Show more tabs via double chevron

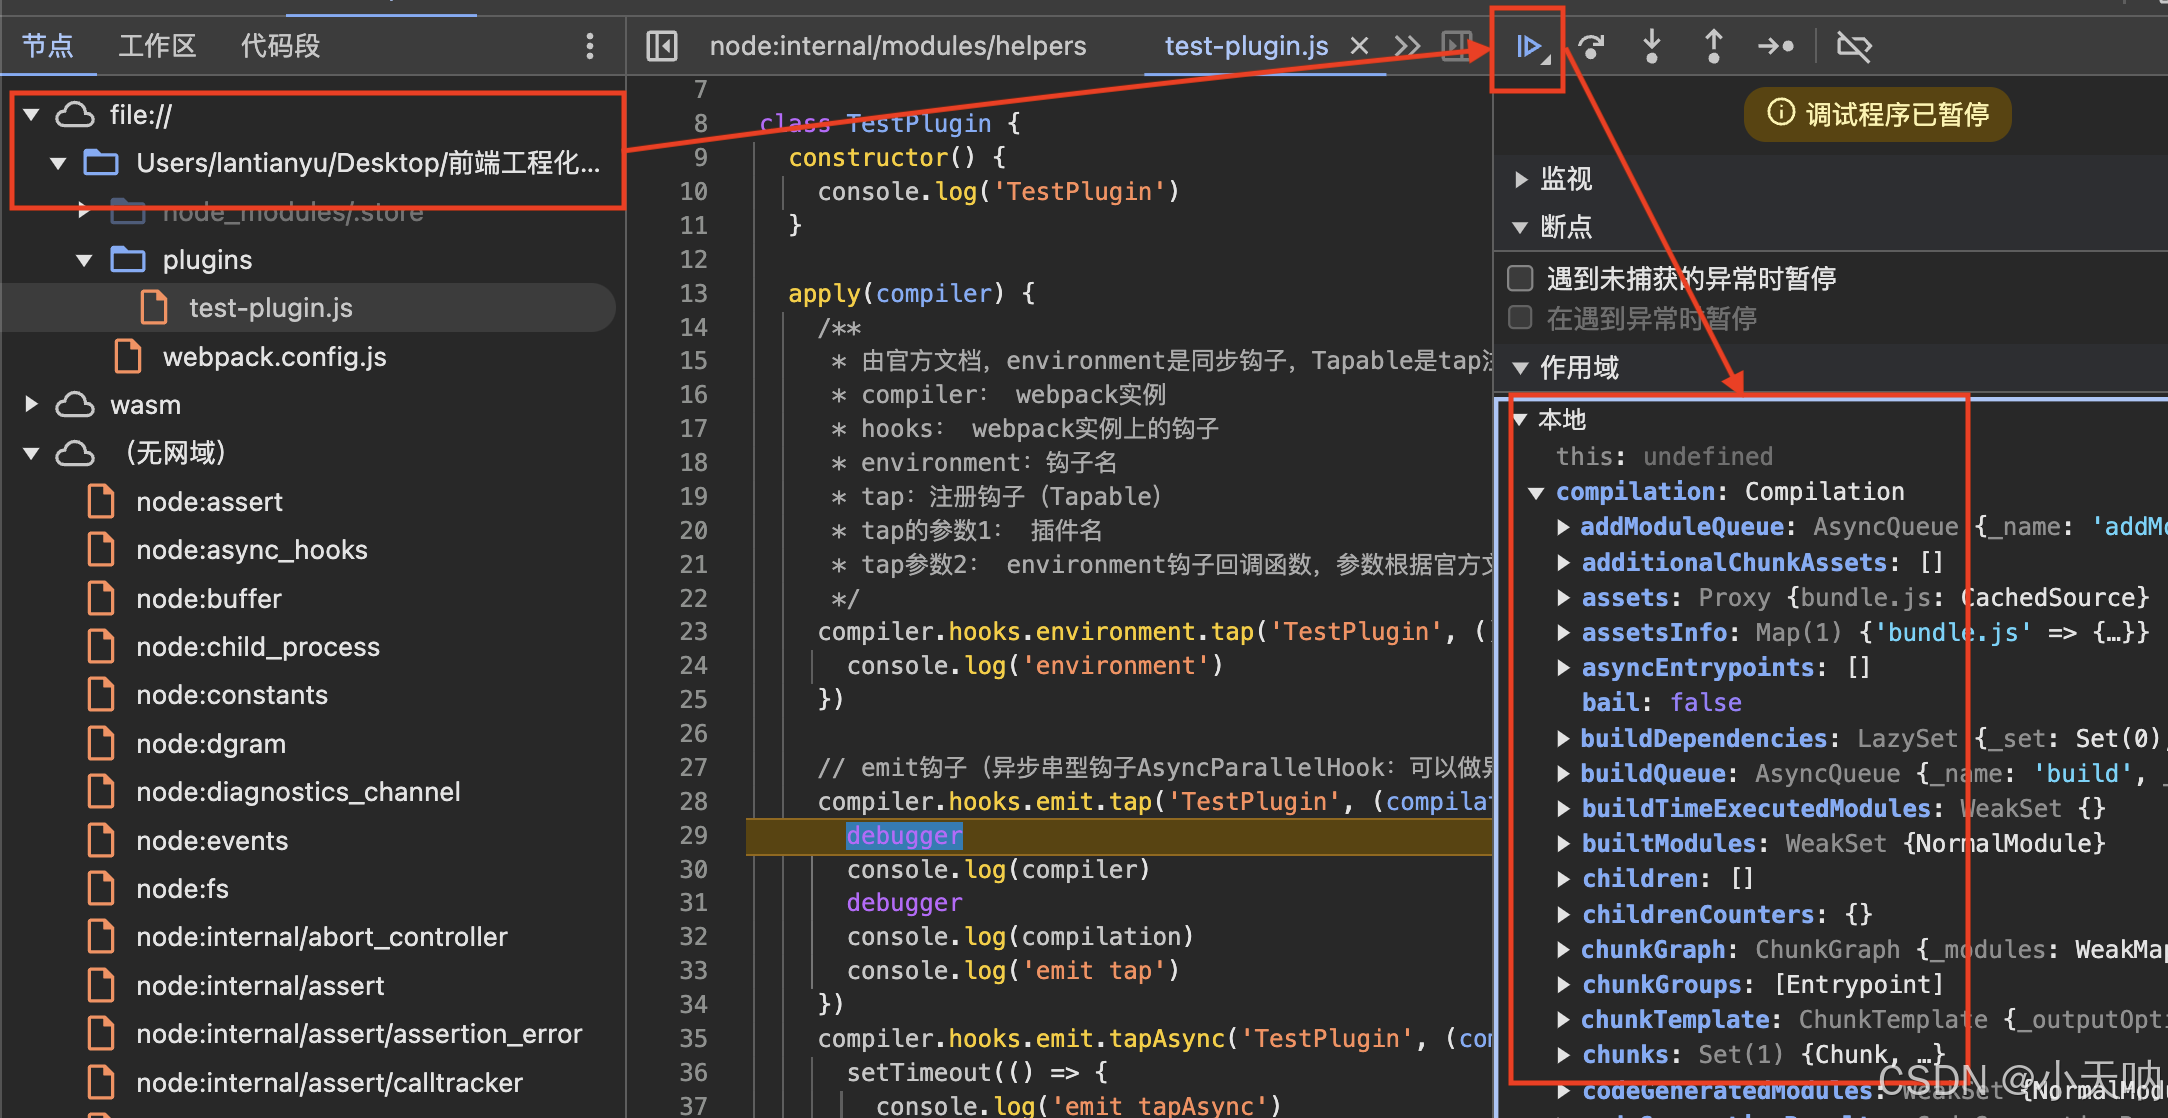click(1407, 46)
